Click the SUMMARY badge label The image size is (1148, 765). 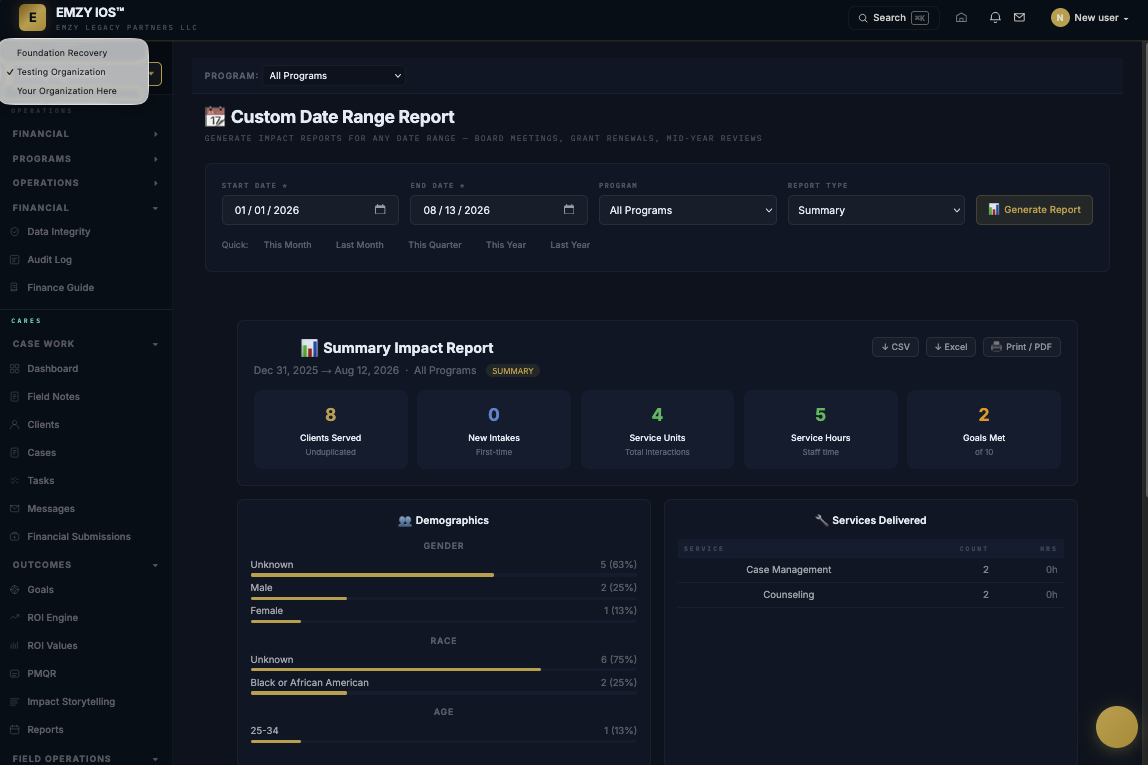[512, 371]
